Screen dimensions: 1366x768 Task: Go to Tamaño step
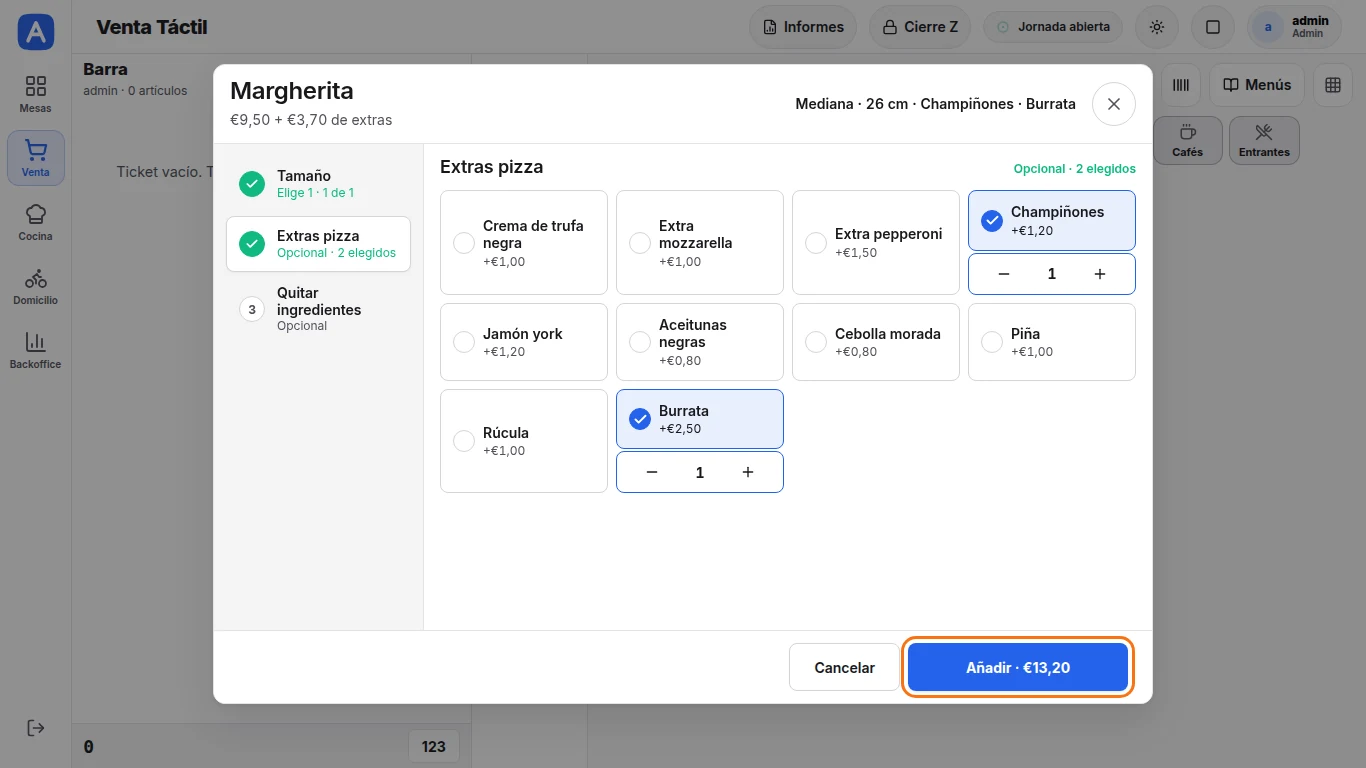(x=318, y=183)
